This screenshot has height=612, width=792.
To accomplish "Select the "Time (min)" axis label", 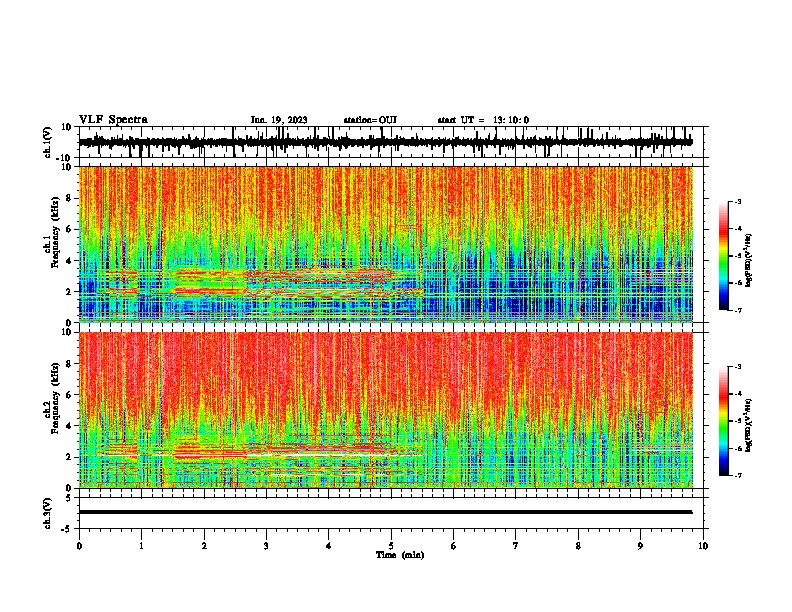I will [400, 555].
